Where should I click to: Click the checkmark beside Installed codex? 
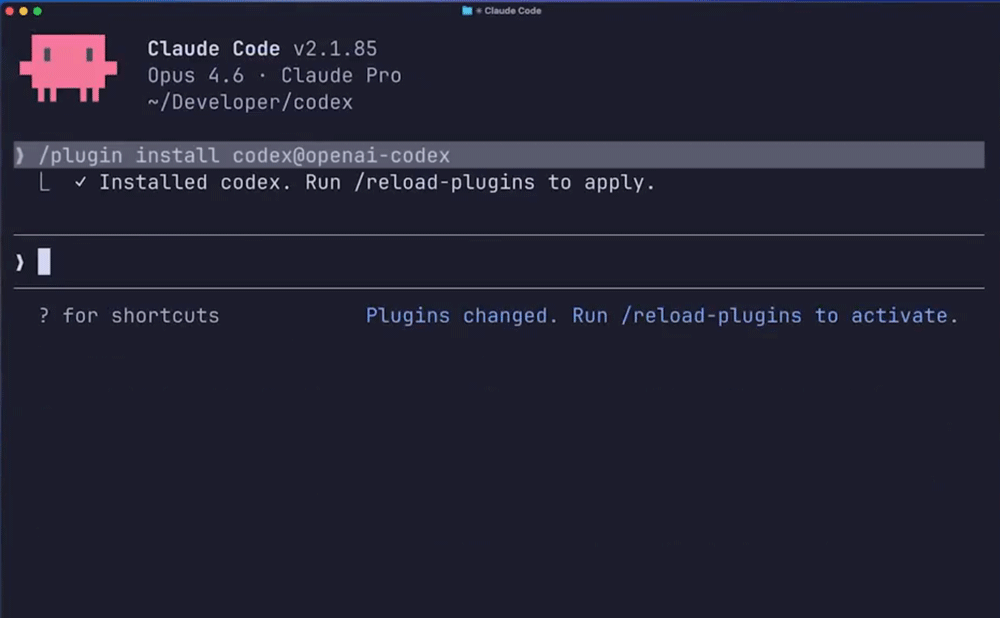pyautogui.click(x=80, y=183)
